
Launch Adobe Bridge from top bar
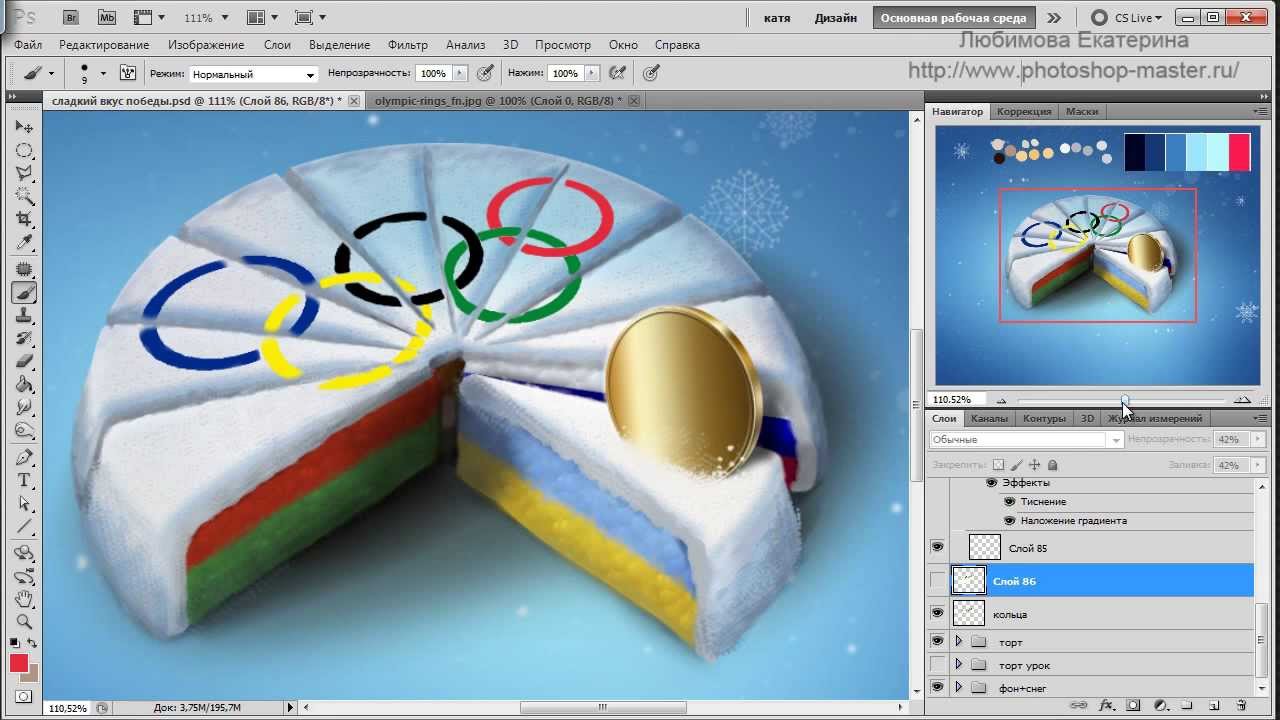coord(70,17)
